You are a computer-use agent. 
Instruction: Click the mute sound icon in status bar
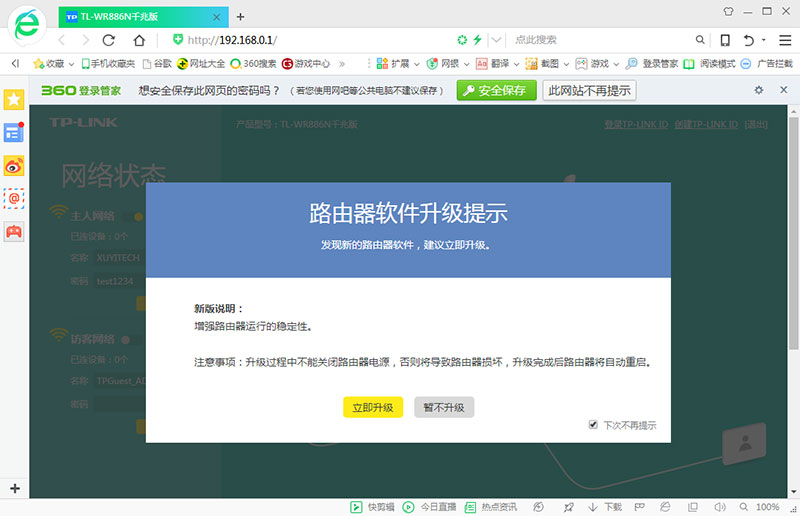click(x=719, y=507)
